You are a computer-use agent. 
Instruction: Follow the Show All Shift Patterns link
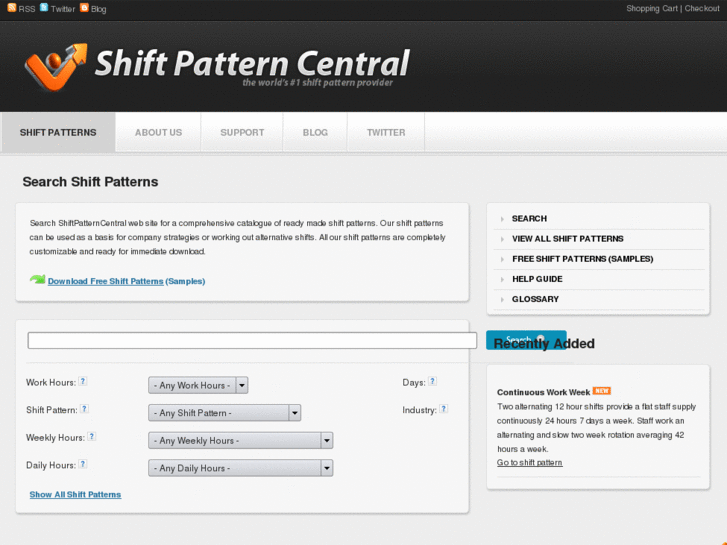click(x=75, y=495)
